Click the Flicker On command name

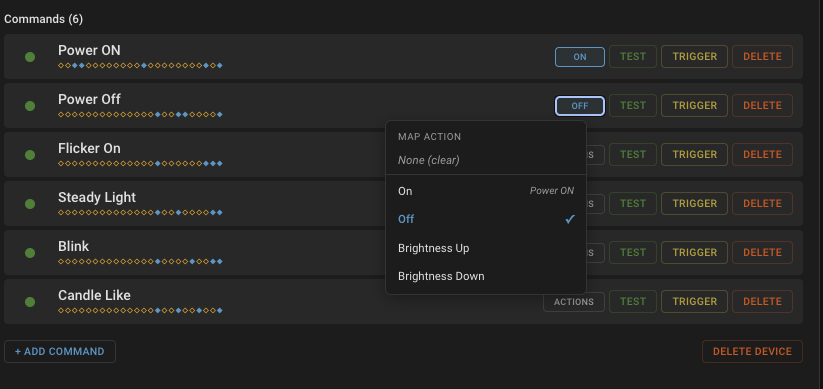pyautogui.click(x=89, y=149)
